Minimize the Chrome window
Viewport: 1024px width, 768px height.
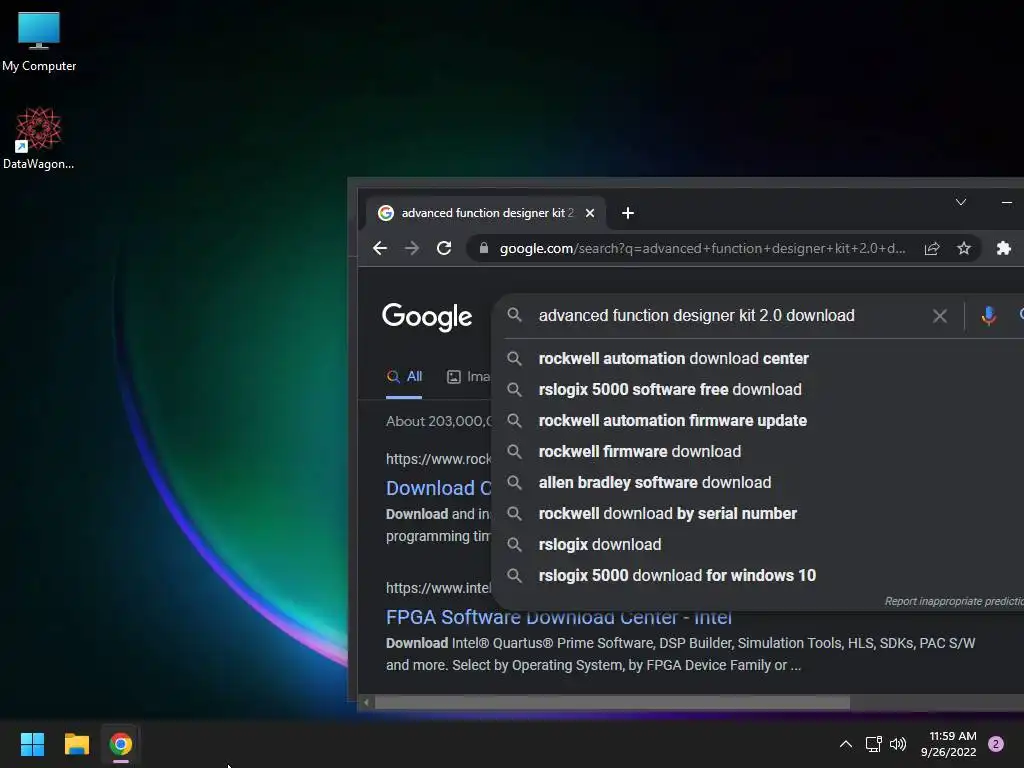1007,202
